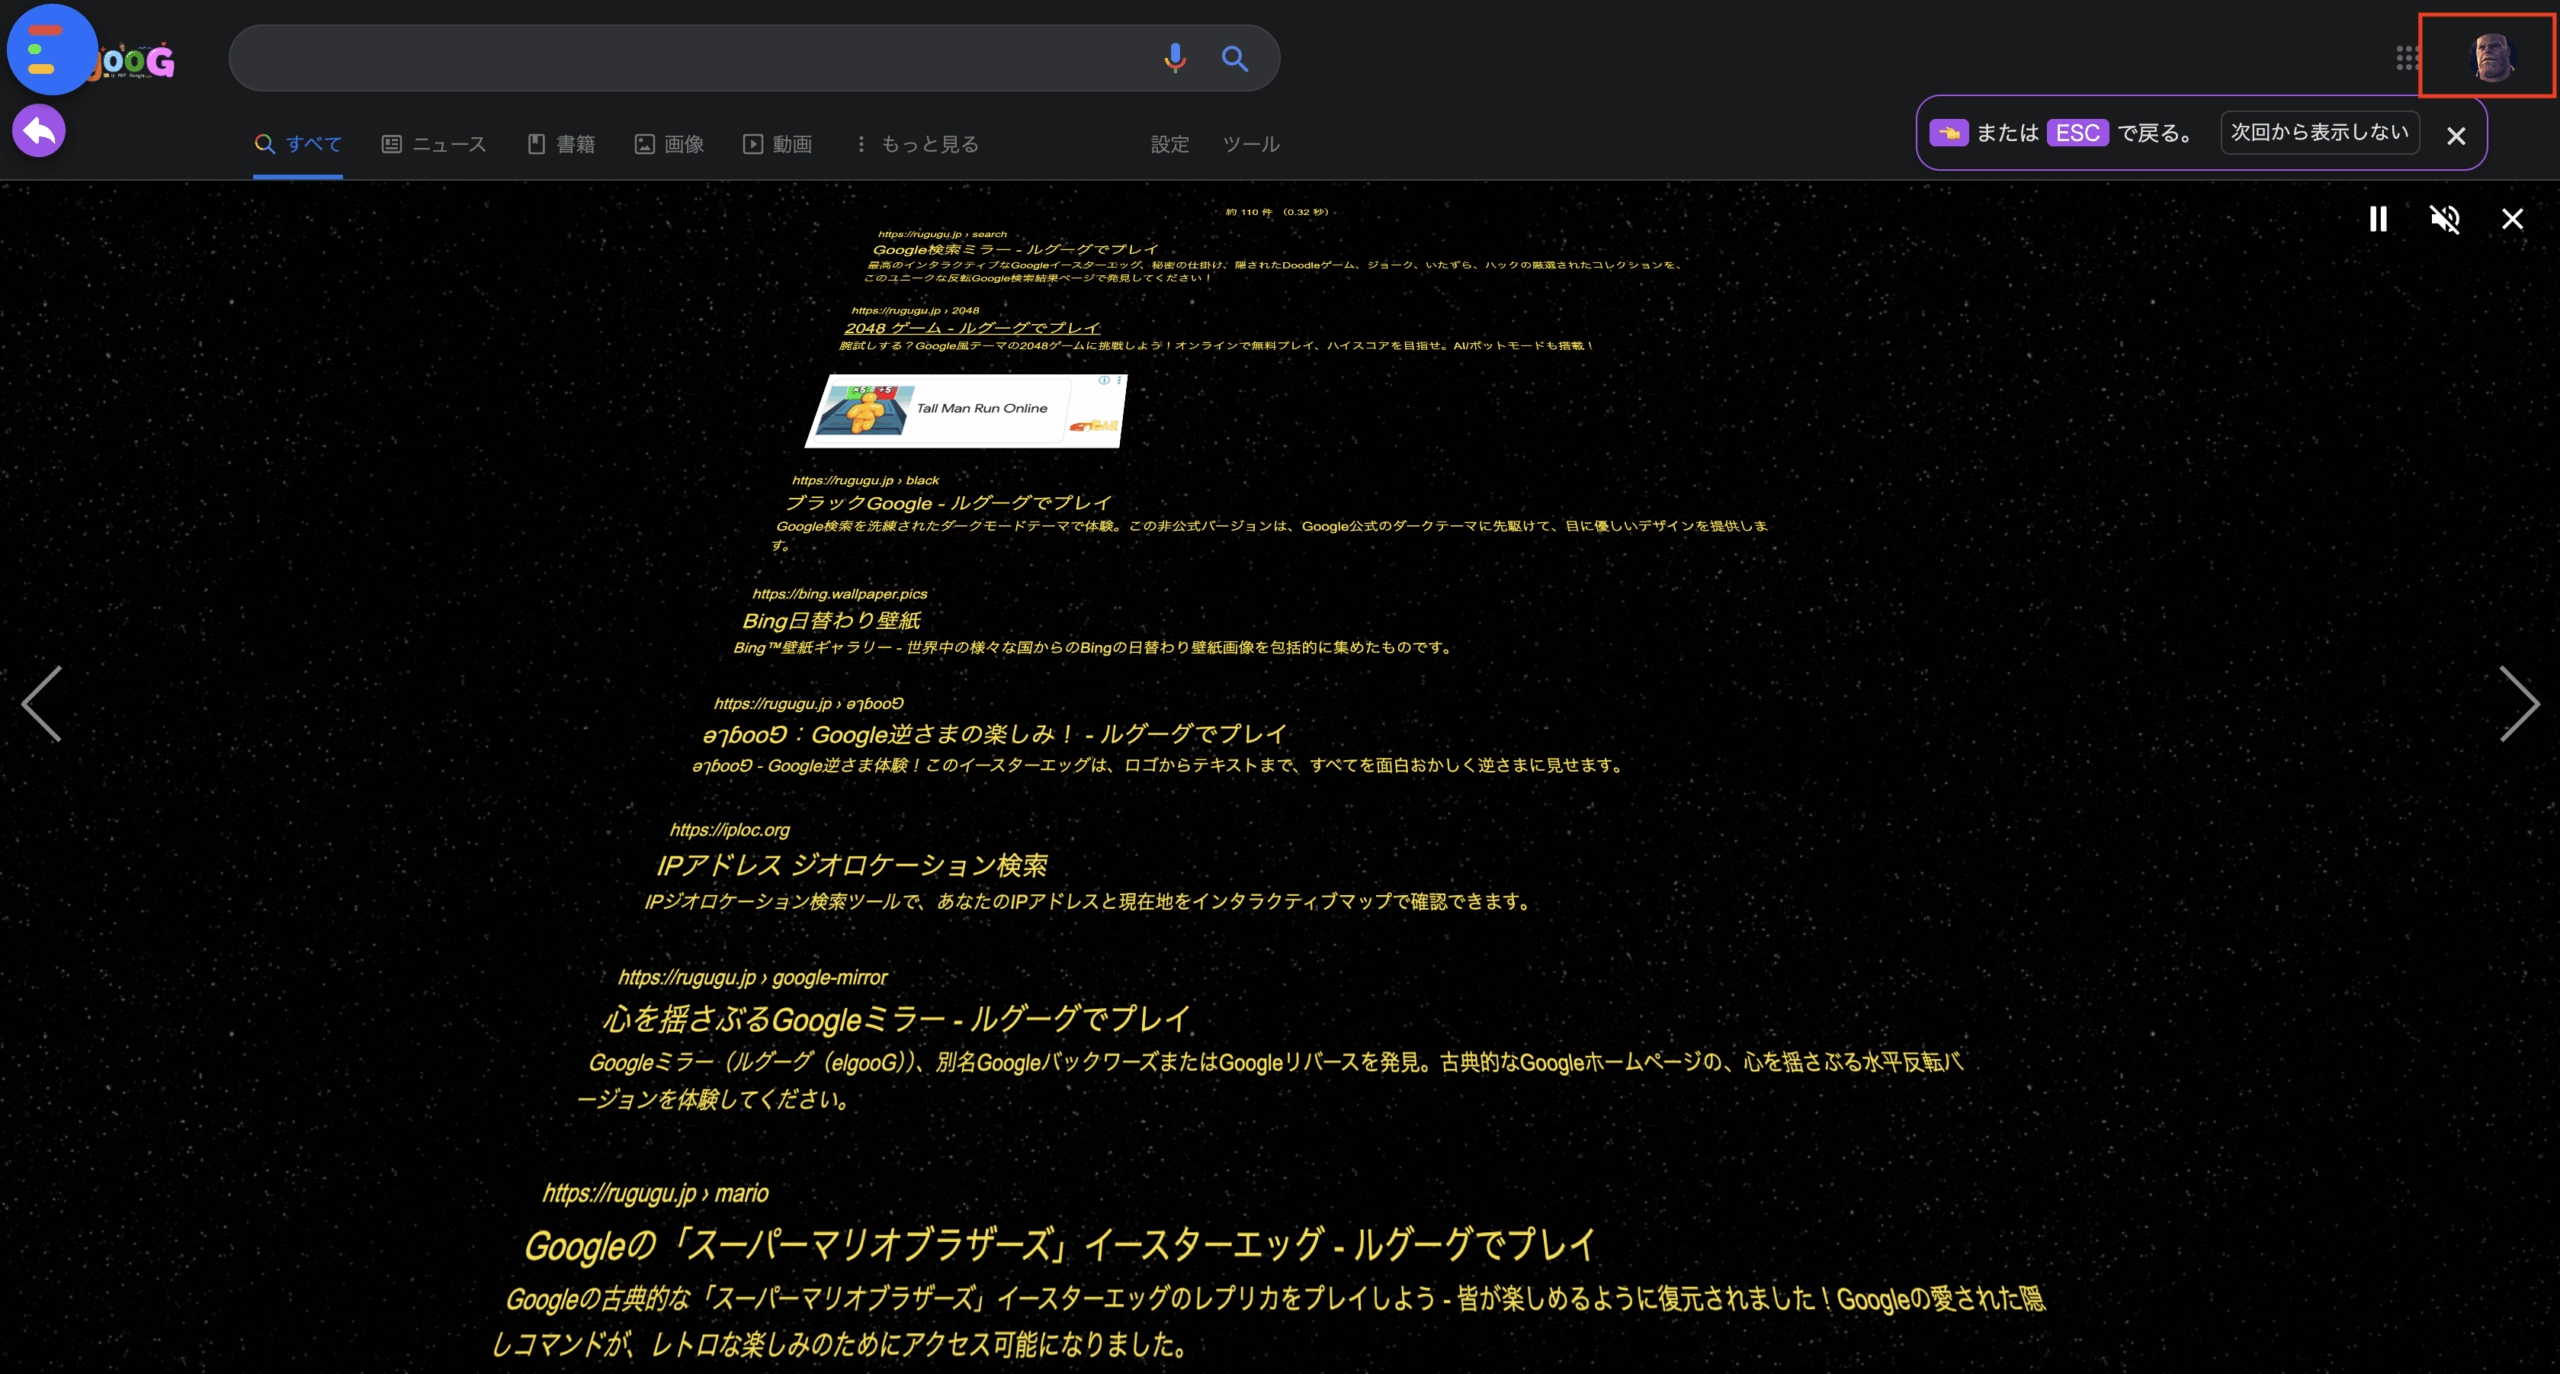Click the blue round menu icon
This screenshot has height=1374, width=2560.
pyautogui.click(x=50, y=50)
